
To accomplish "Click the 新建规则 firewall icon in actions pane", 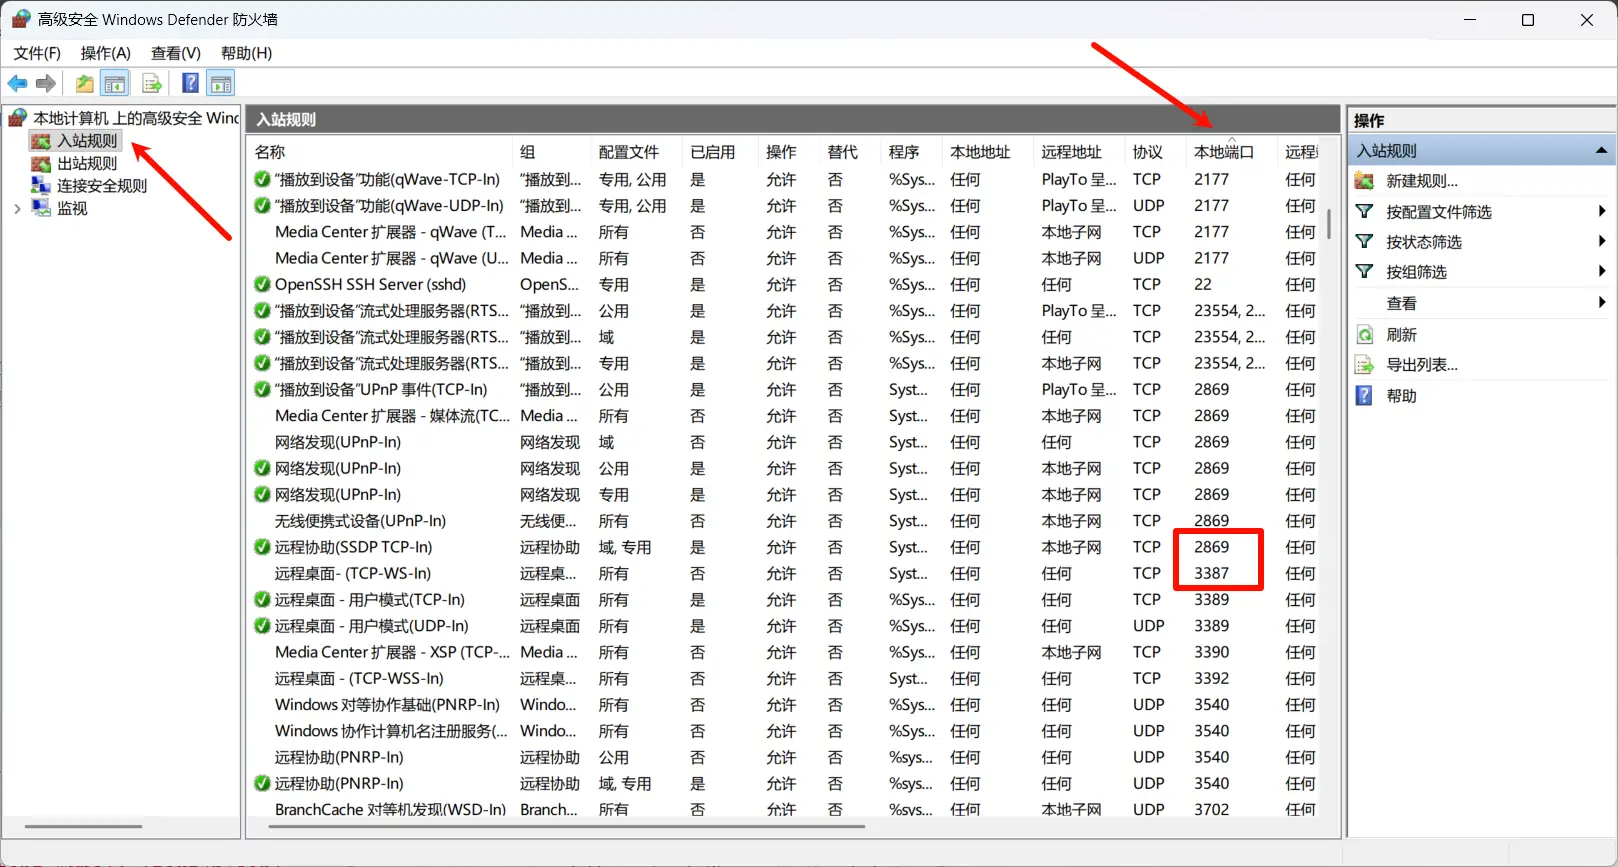I will pyautogui.click(x=1364, y=181).
